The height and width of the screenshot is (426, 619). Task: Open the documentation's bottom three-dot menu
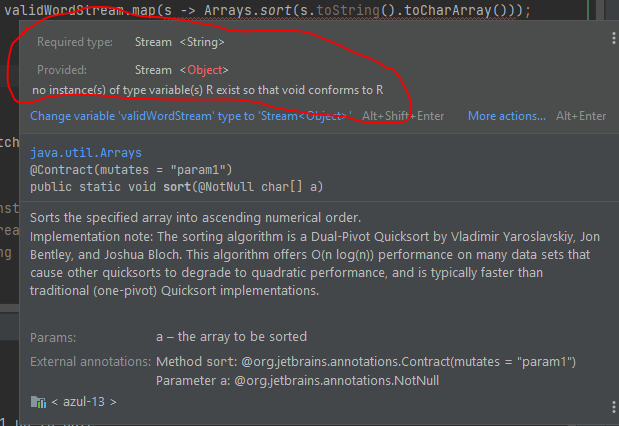[x=613, y=407]
